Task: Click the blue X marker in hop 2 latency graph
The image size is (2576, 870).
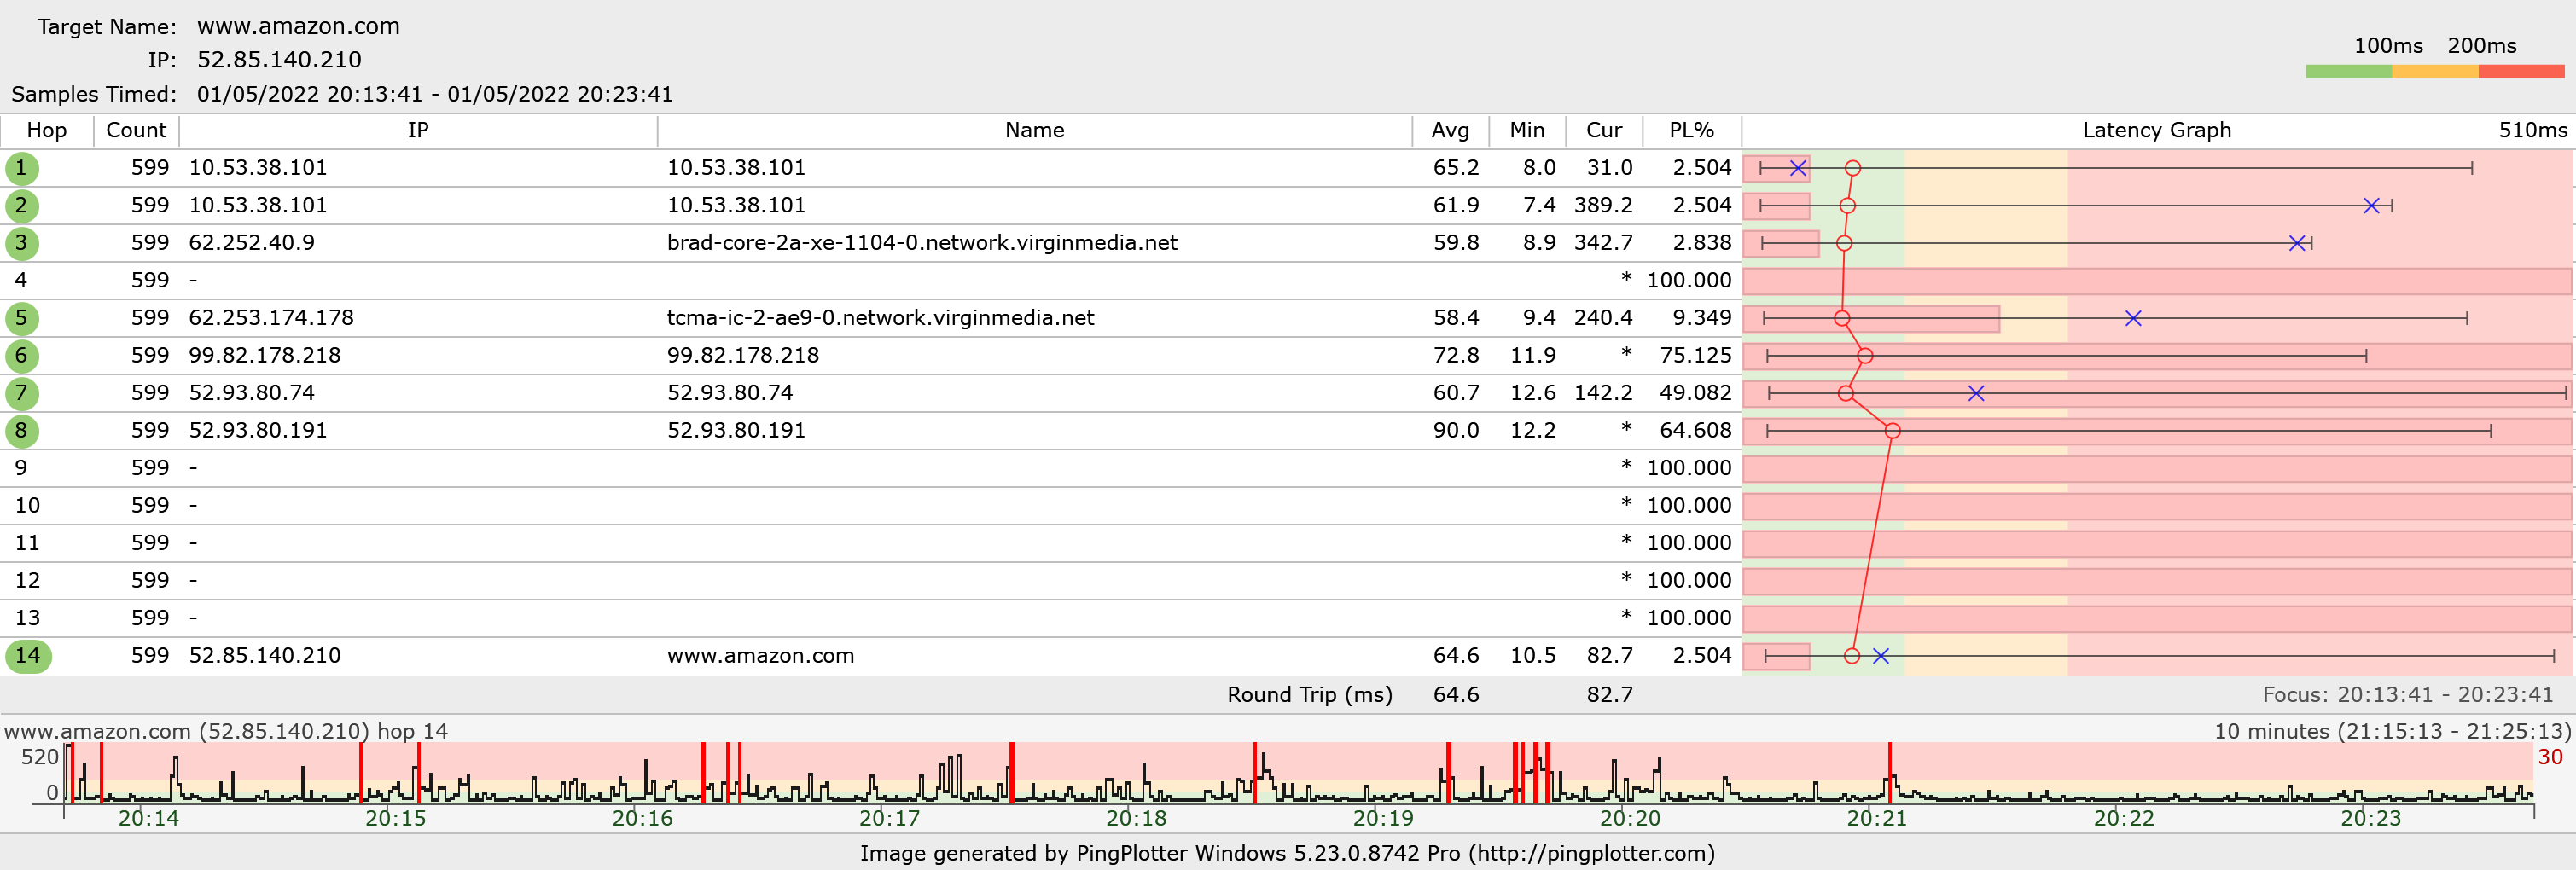Action: [x=2371, y=206]
